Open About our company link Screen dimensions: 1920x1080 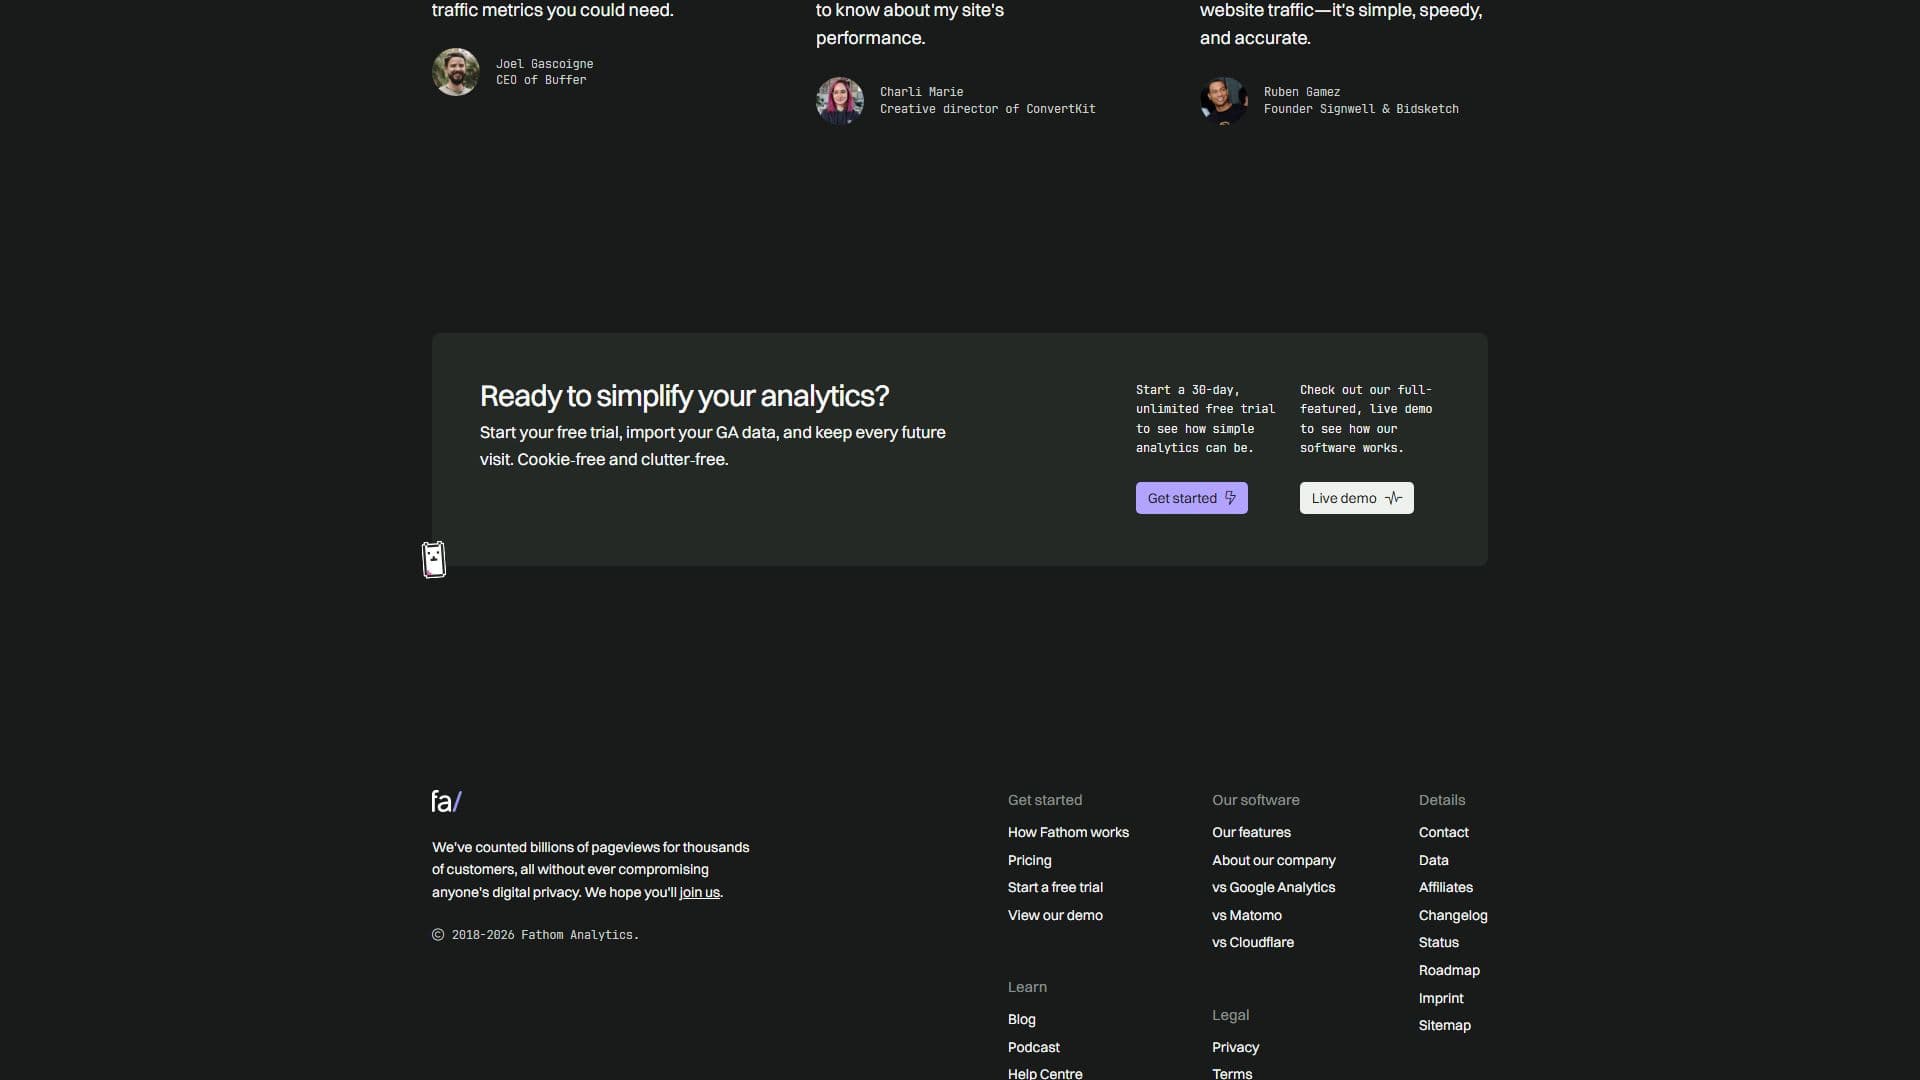[x=1273, y=860]
